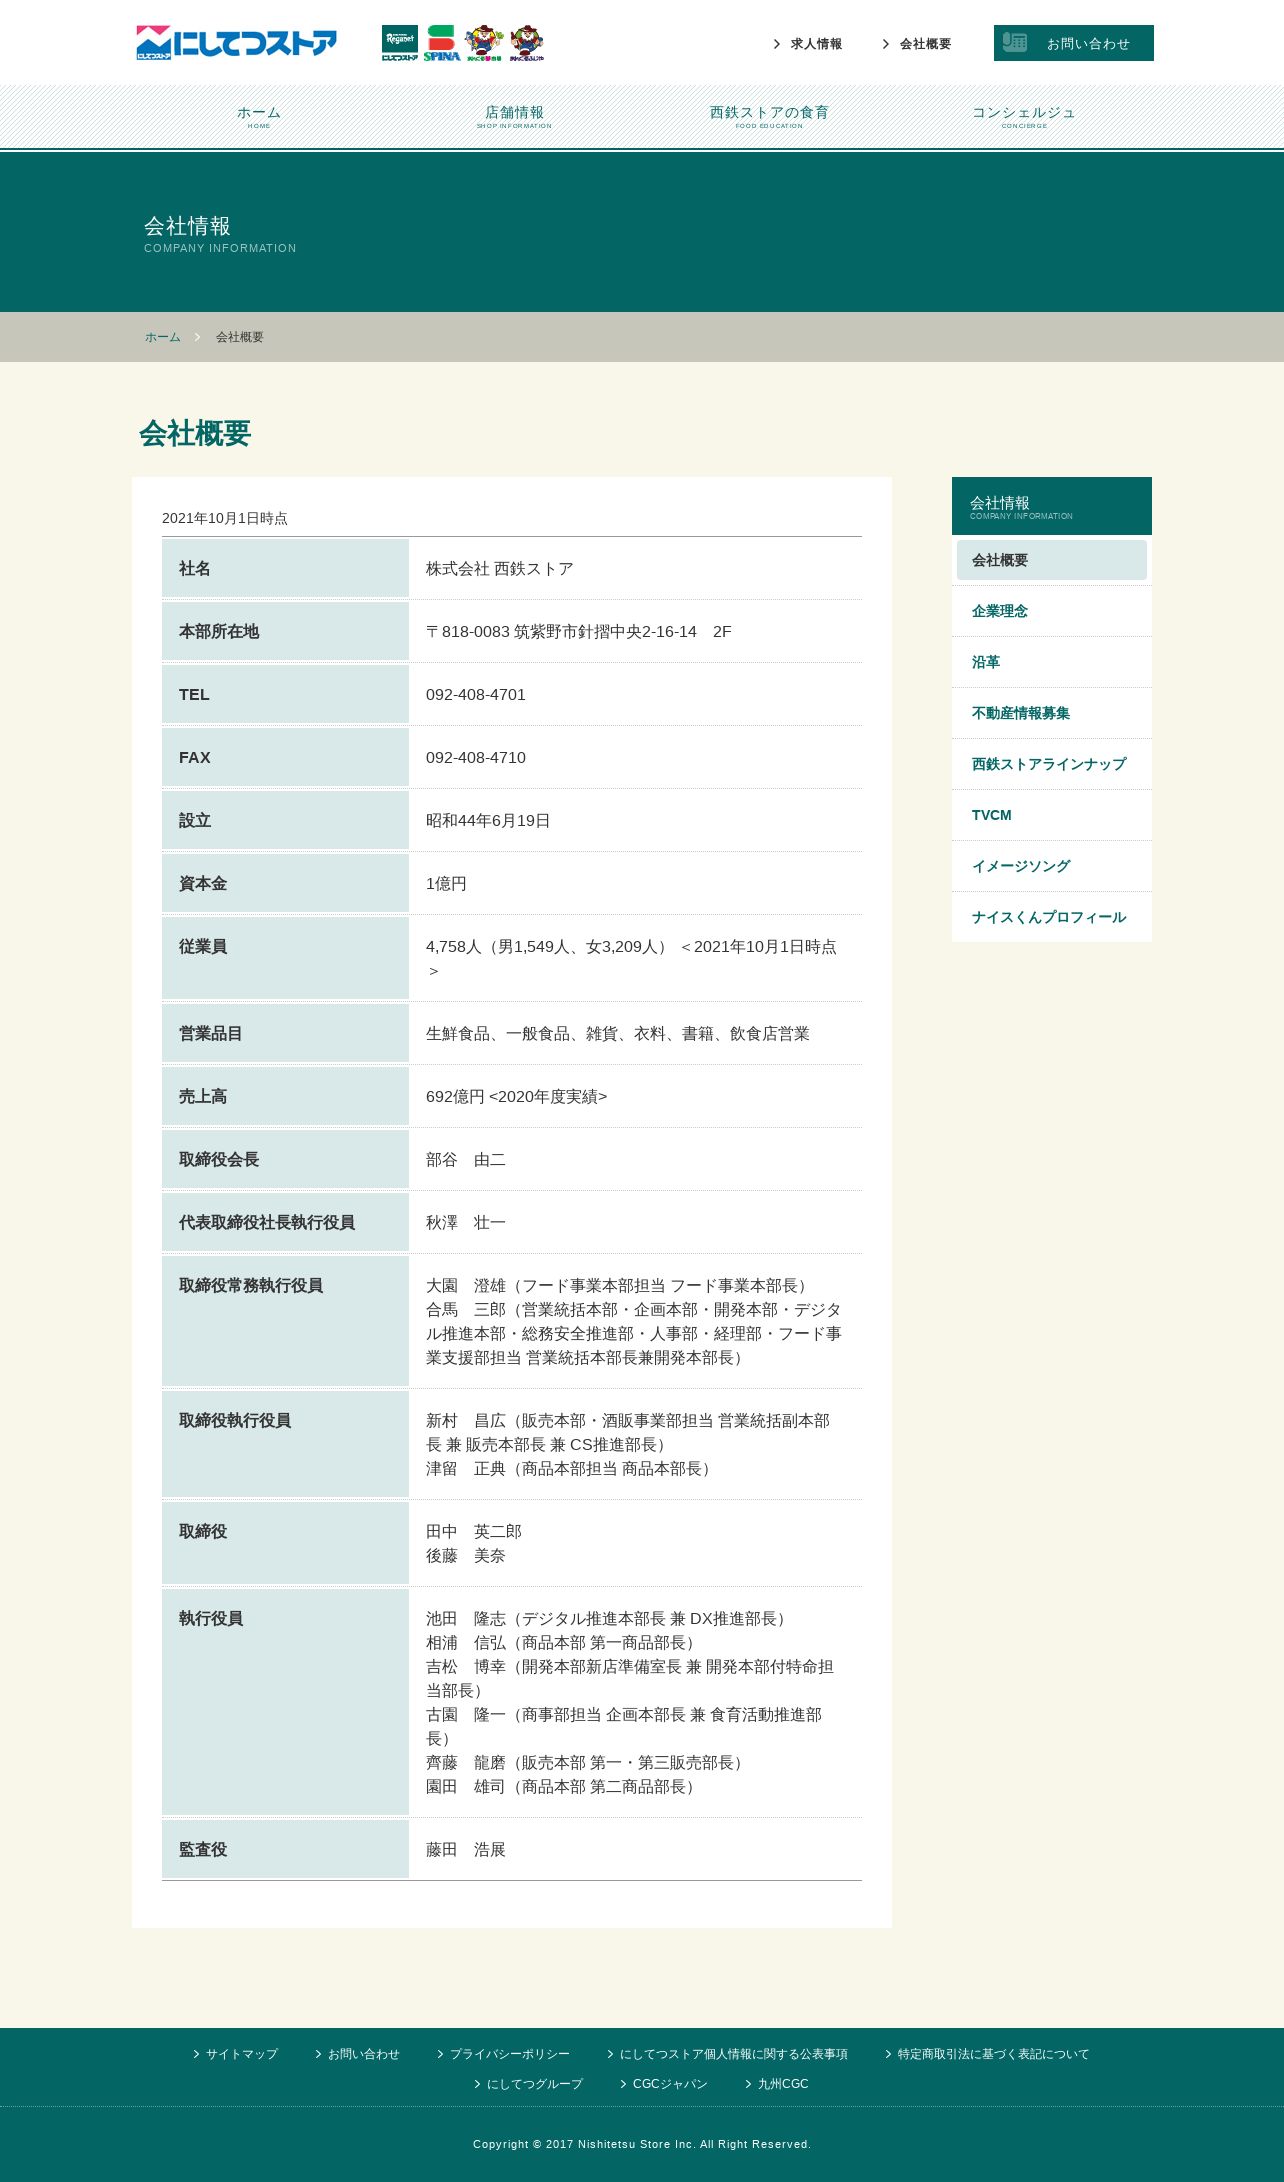Open 沿革 in the sidebar
The image size is (1284, 2182).
point(1052,662)
